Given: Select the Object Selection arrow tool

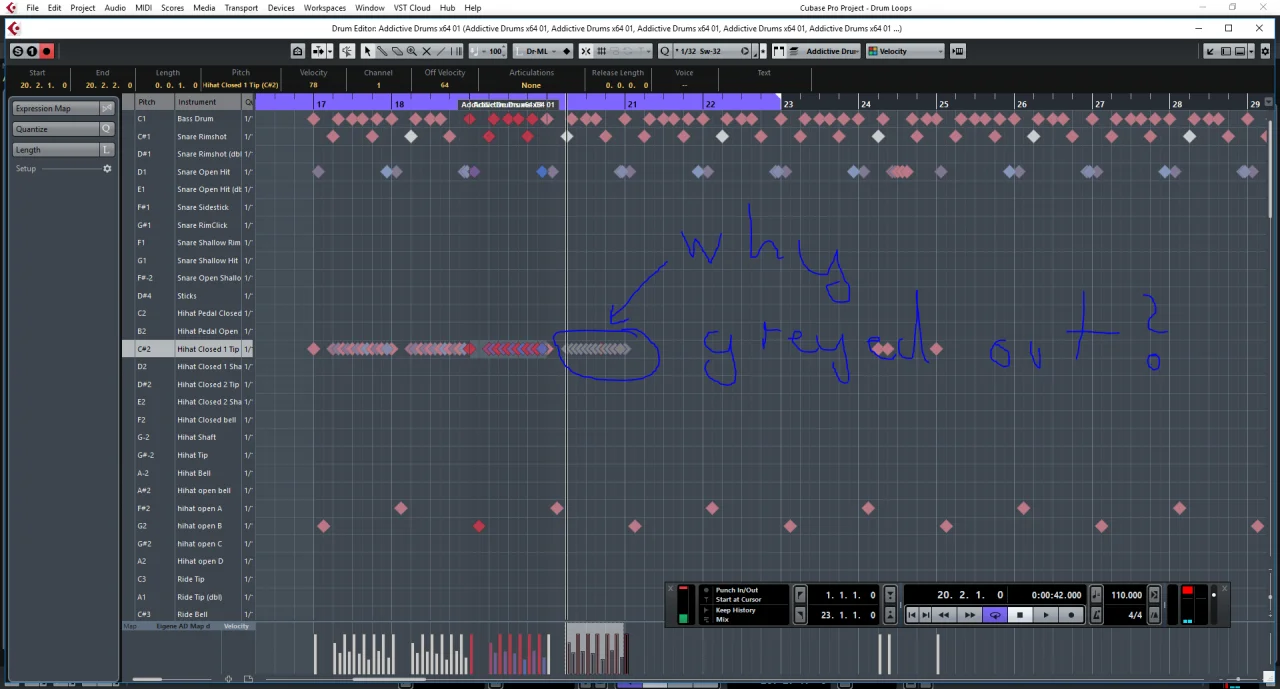Looking at the screenshot, I should (367, 51).
